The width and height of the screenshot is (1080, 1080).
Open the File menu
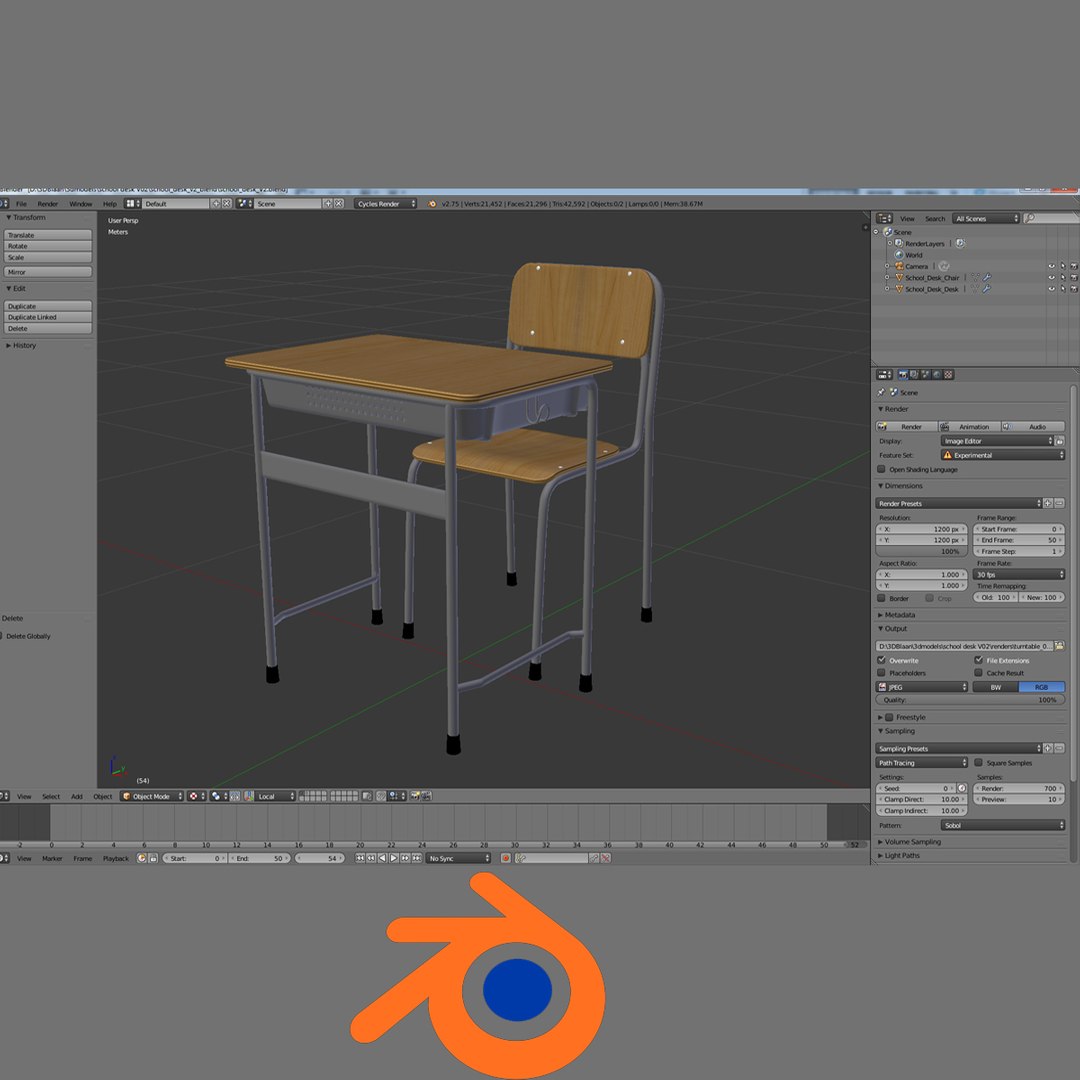pyautogui.click(x=21, y=204)
